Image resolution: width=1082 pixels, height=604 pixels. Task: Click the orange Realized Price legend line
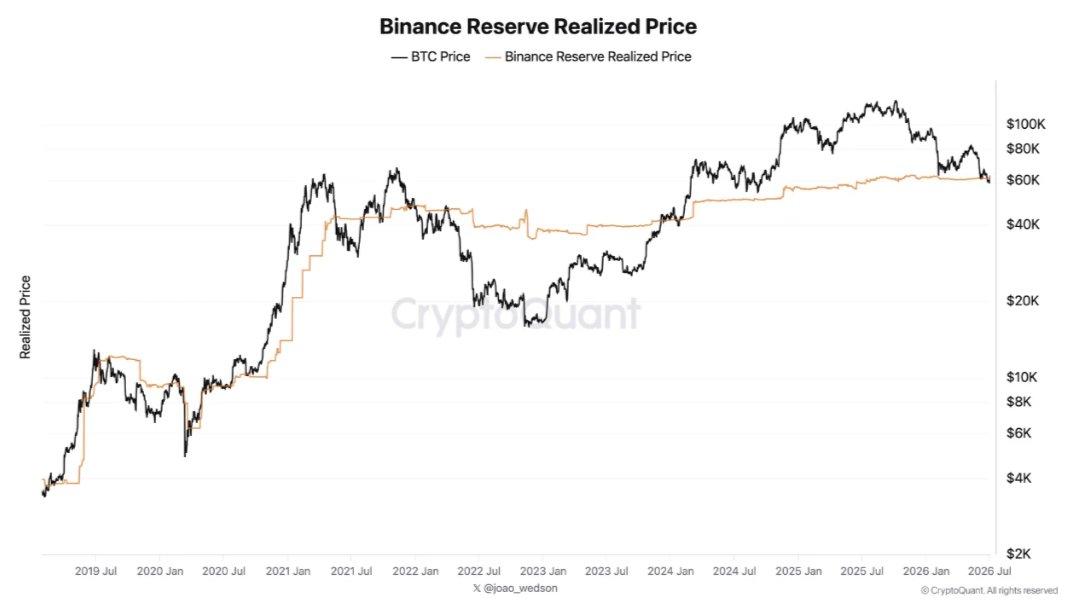point(493,57)
